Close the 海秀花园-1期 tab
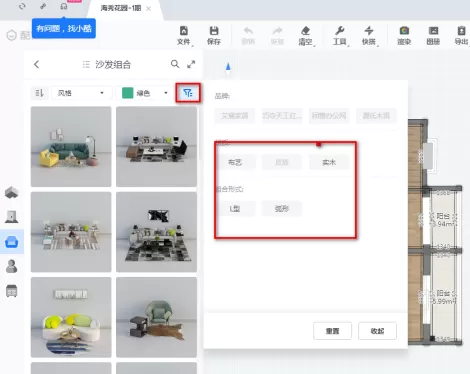This screenshot has height=374, width=470. point(149,8)
